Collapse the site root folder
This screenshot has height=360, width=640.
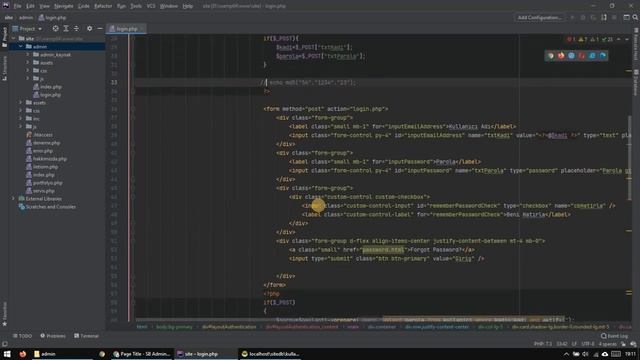coord(13,38)
